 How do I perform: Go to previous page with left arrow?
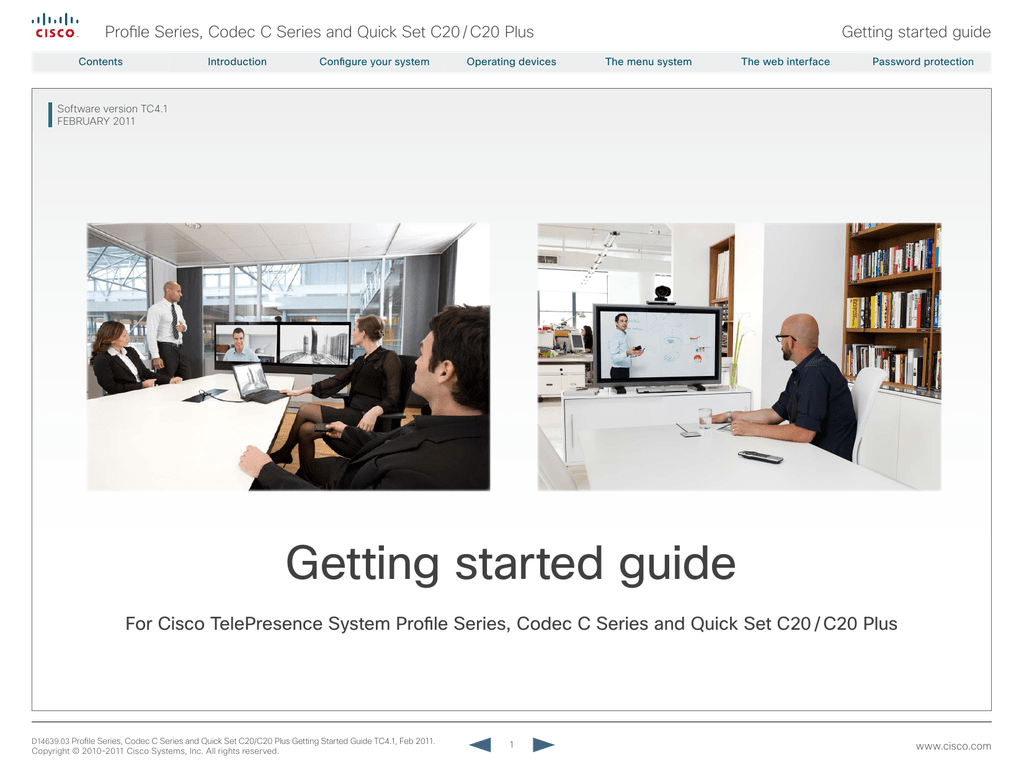[x=480, y=744]
